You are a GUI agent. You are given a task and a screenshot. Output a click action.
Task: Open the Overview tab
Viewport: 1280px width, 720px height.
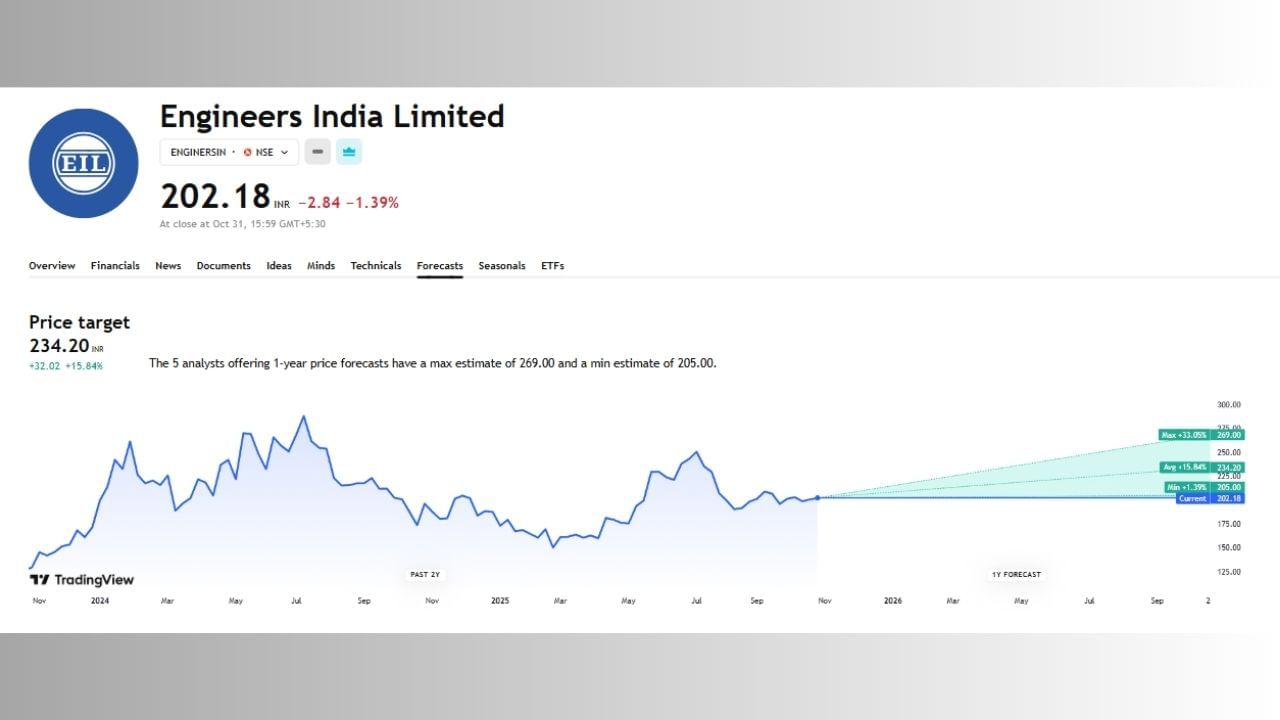[52, 266]
